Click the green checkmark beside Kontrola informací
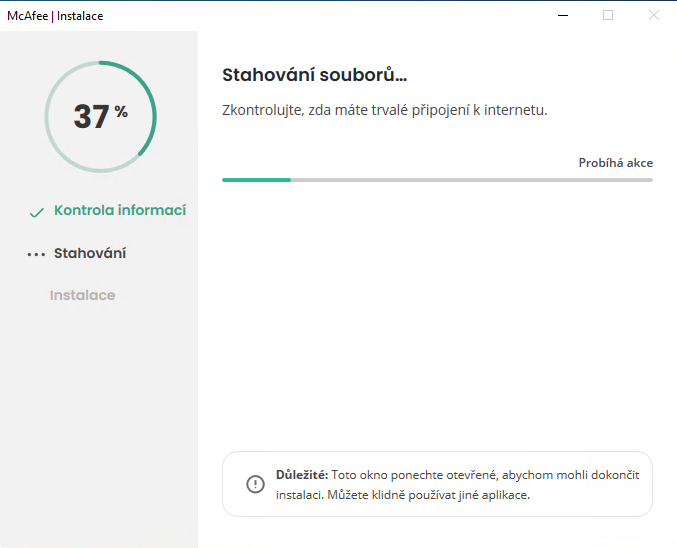This screenshot has height=548, width=677. tap(37, 212)
